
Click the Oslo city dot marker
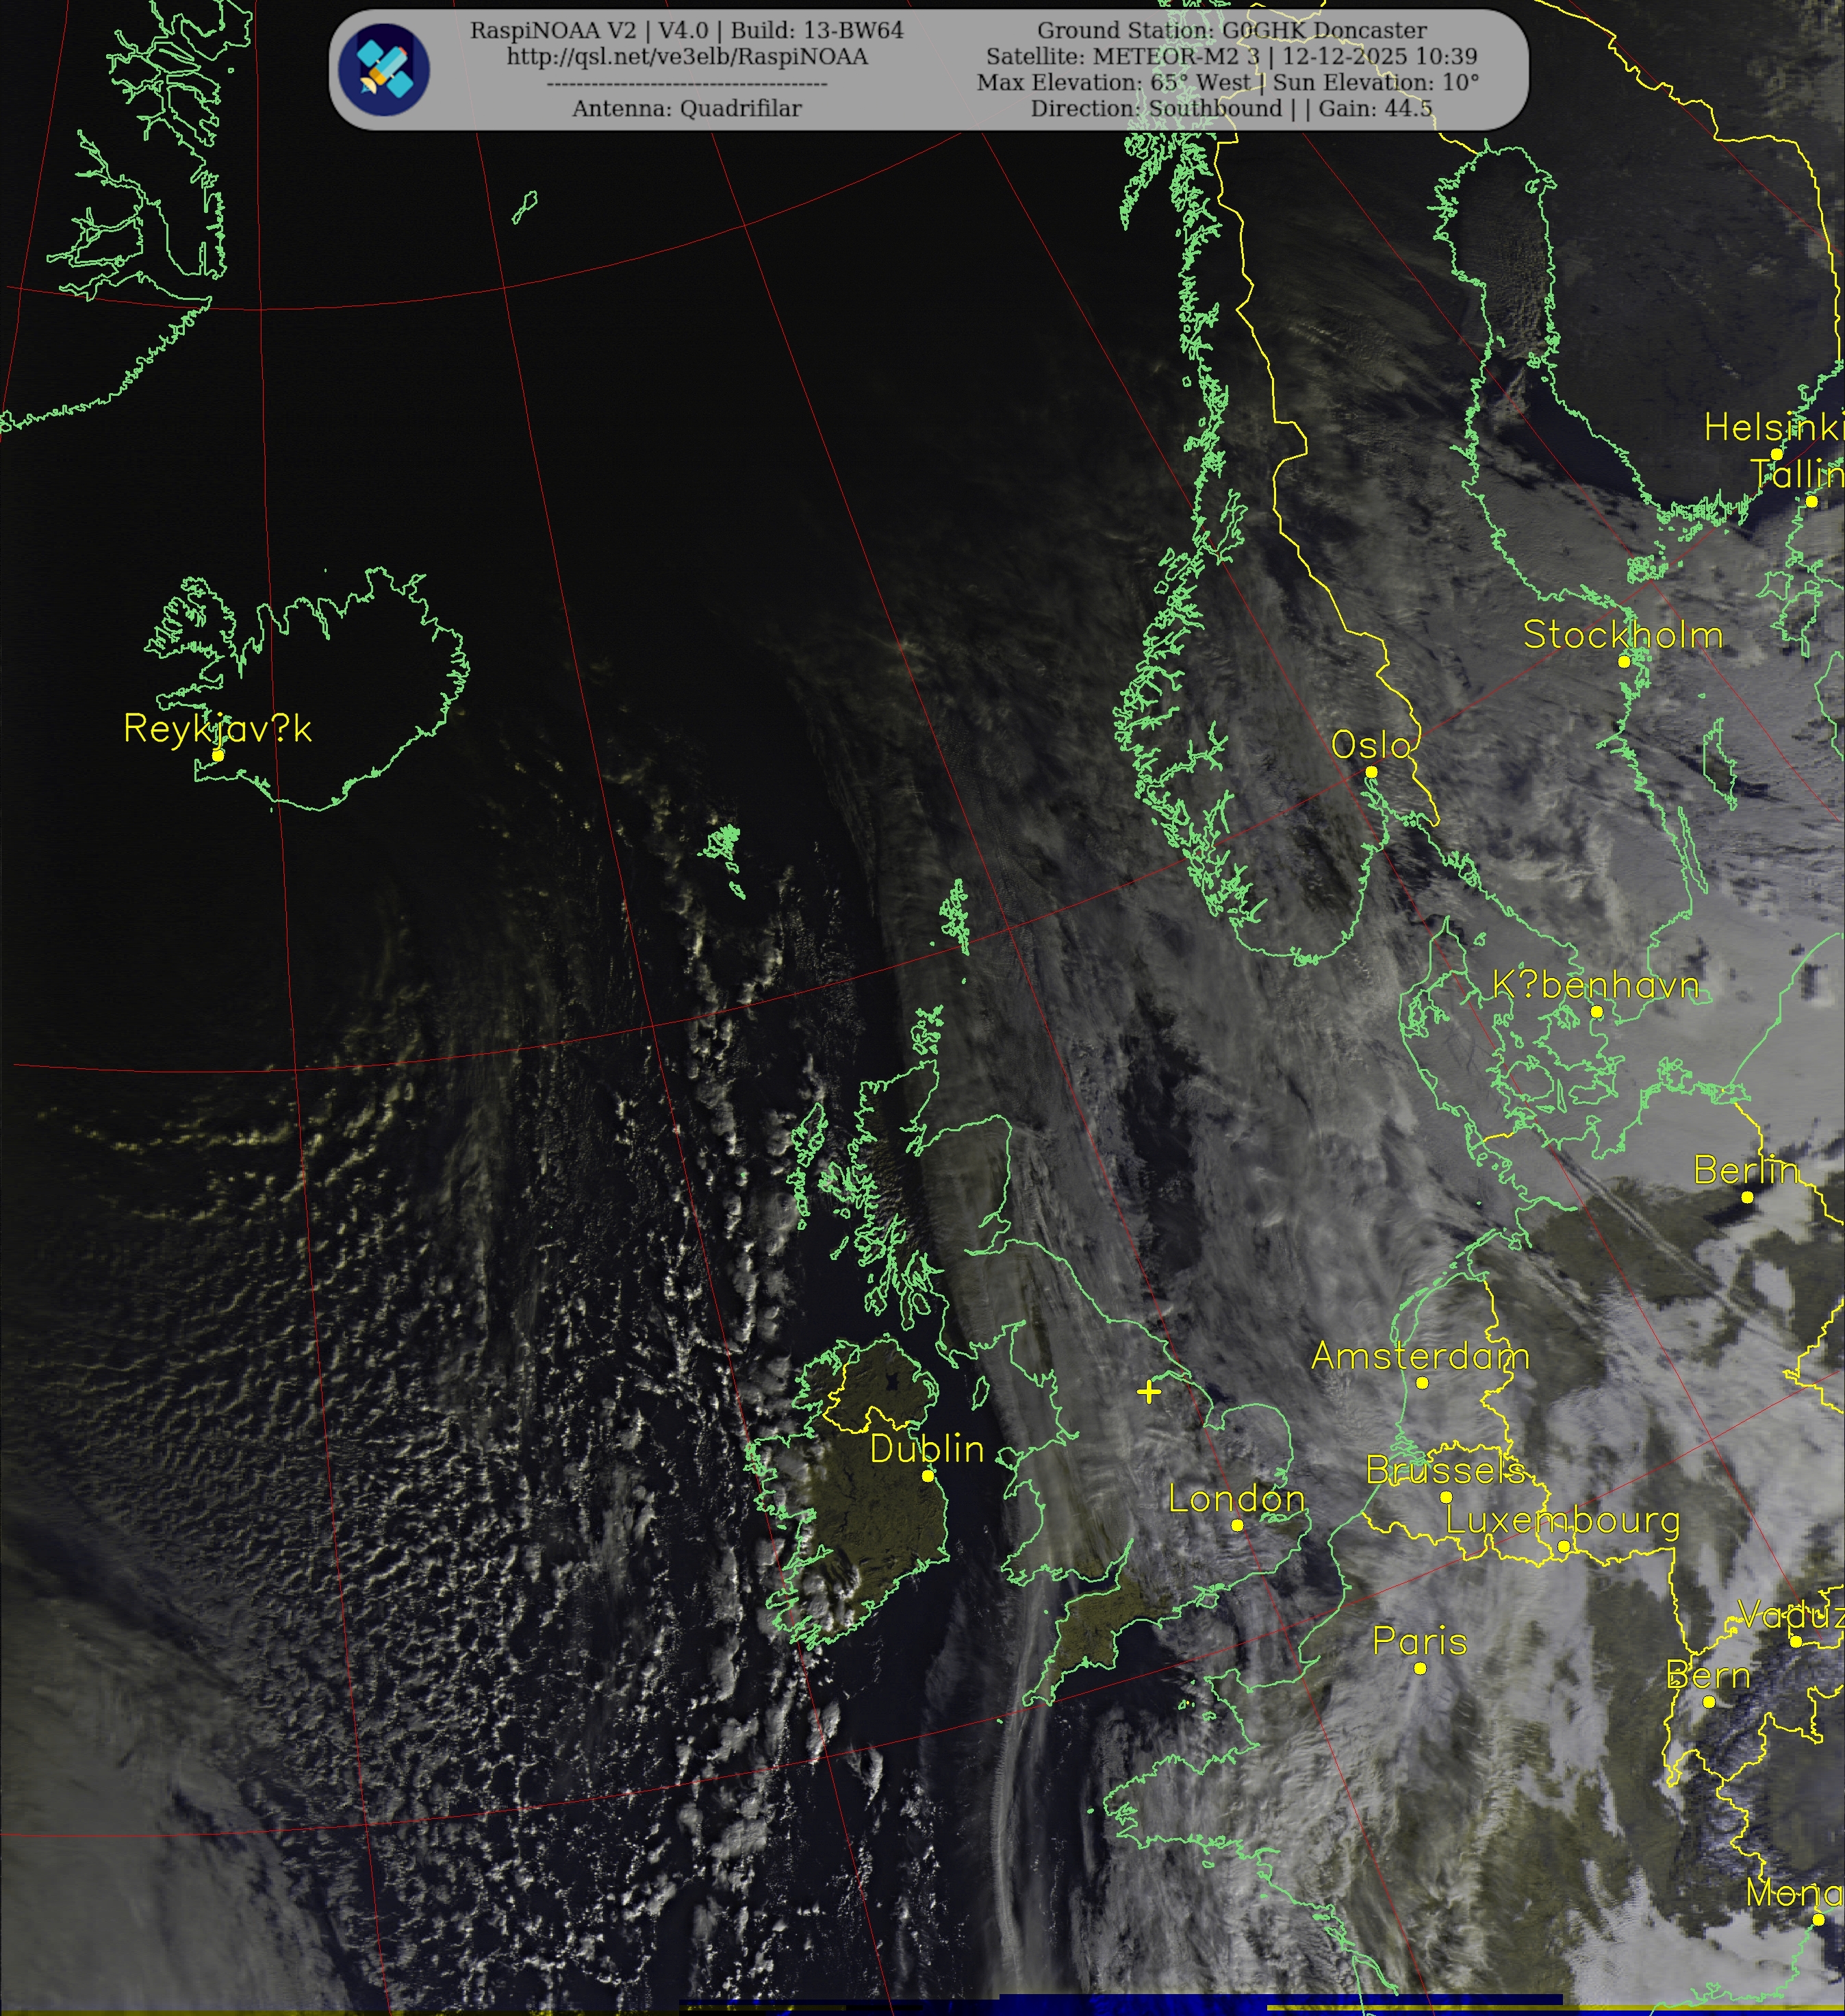(1371, 772)
